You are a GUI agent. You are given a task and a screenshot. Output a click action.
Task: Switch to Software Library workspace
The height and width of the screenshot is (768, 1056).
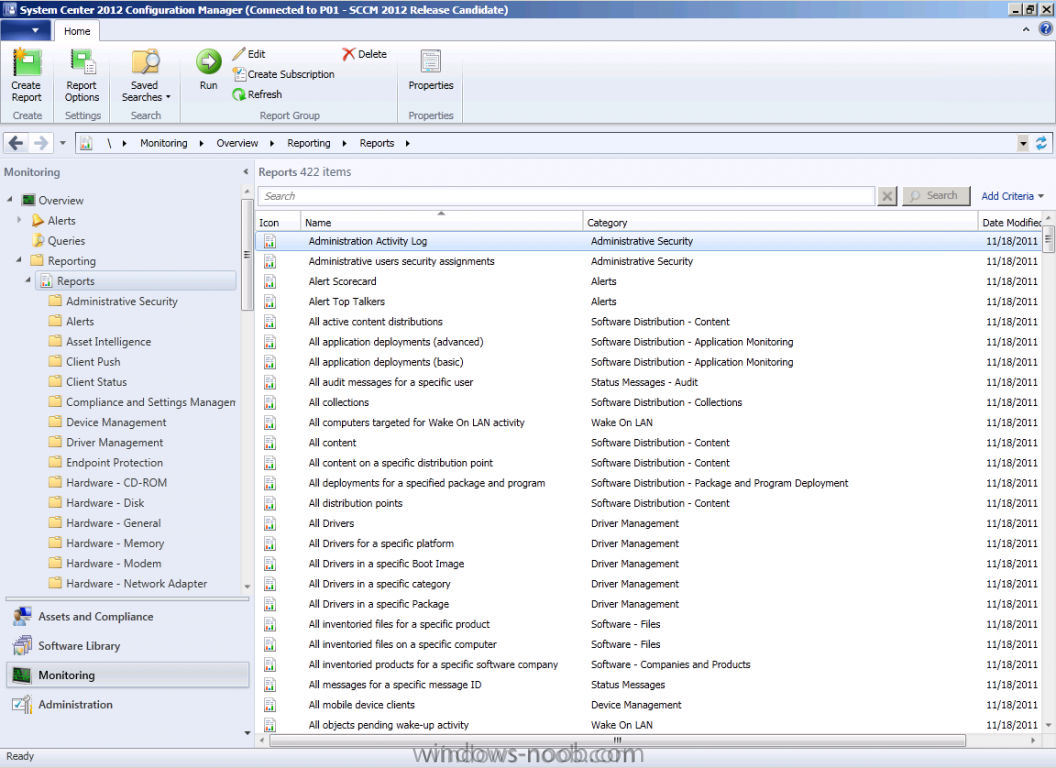128,645
